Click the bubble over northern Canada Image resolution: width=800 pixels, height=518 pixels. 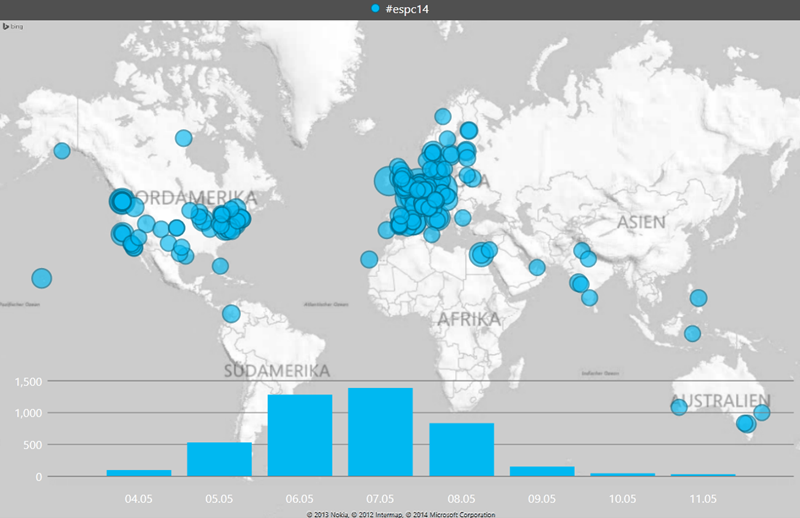(x=183, y=138)
